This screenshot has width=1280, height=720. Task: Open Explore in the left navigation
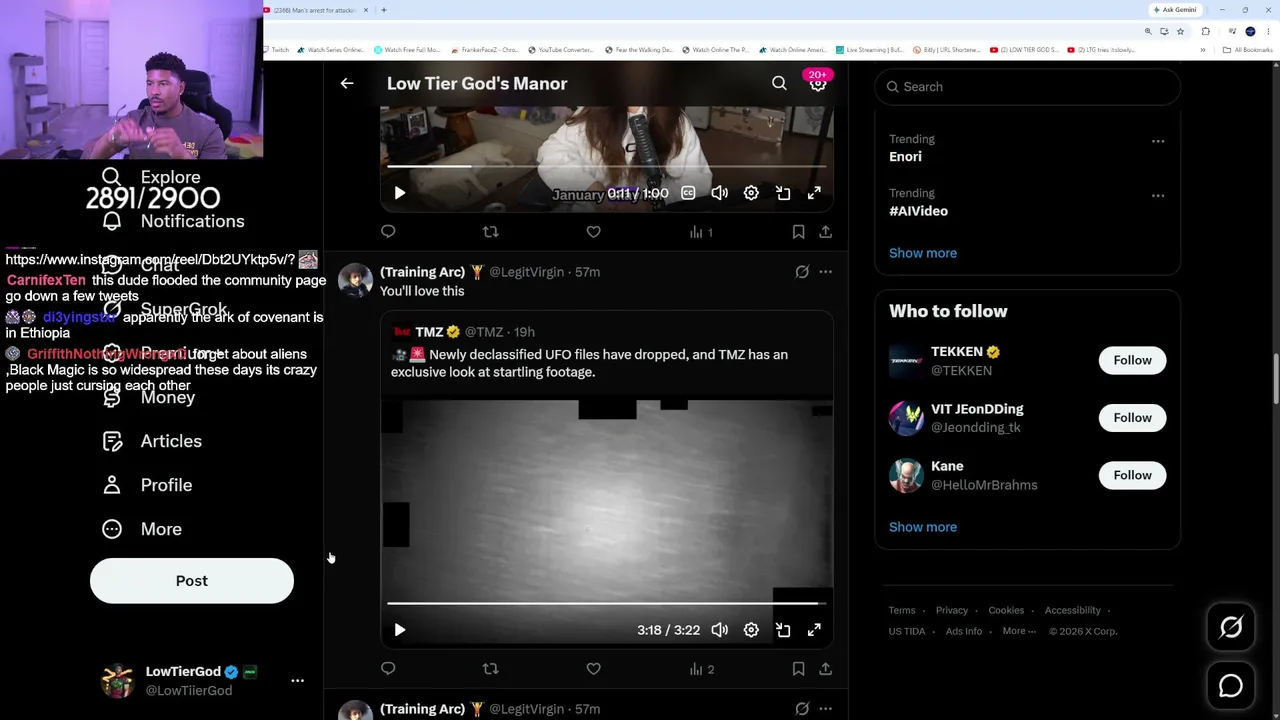click(151, 177)
